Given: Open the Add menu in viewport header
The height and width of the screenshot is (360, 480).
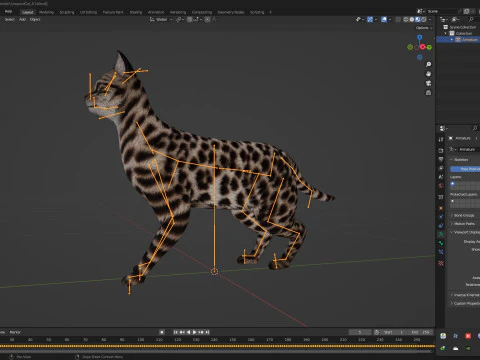Looking at the screenshot, I should [22, 20].
